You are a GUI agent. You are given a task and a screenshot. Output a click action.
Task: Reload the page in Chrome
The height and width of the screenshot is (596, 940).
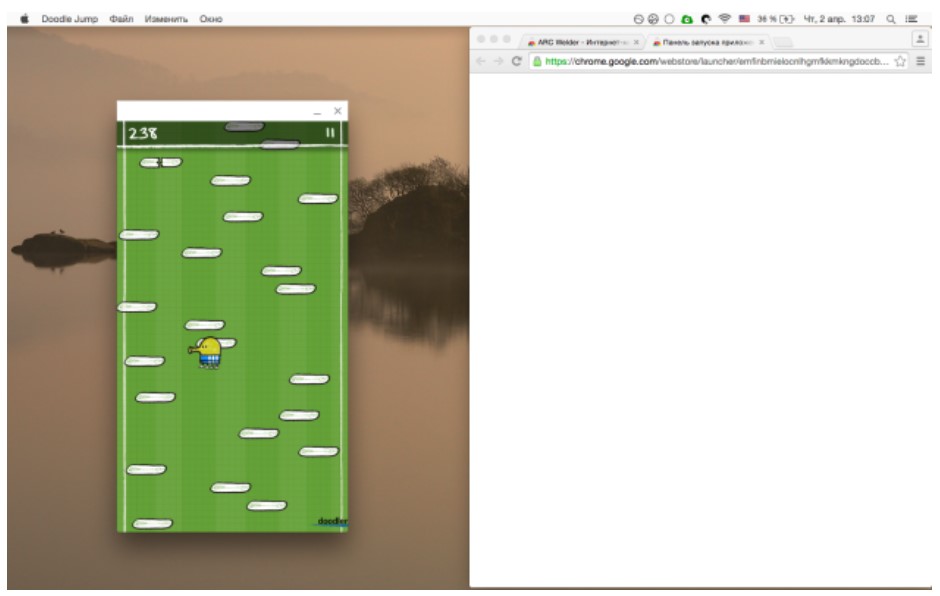tap(516, 61)
